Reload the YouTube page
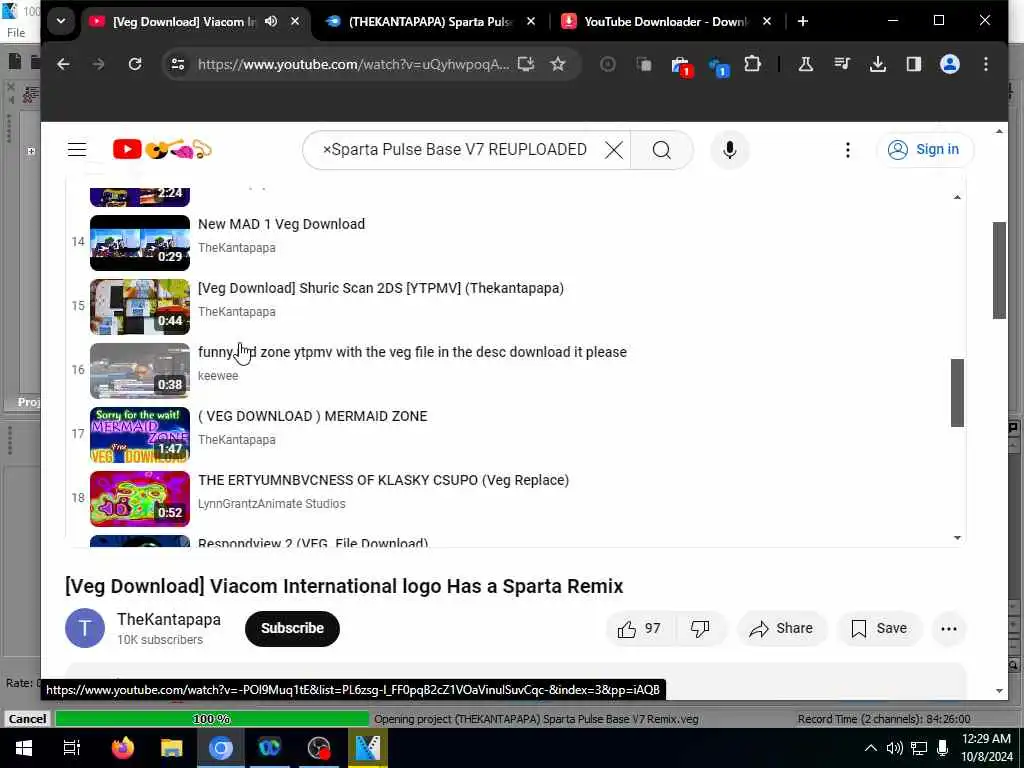Viewport: 1024px width, 768px height. 135,64
